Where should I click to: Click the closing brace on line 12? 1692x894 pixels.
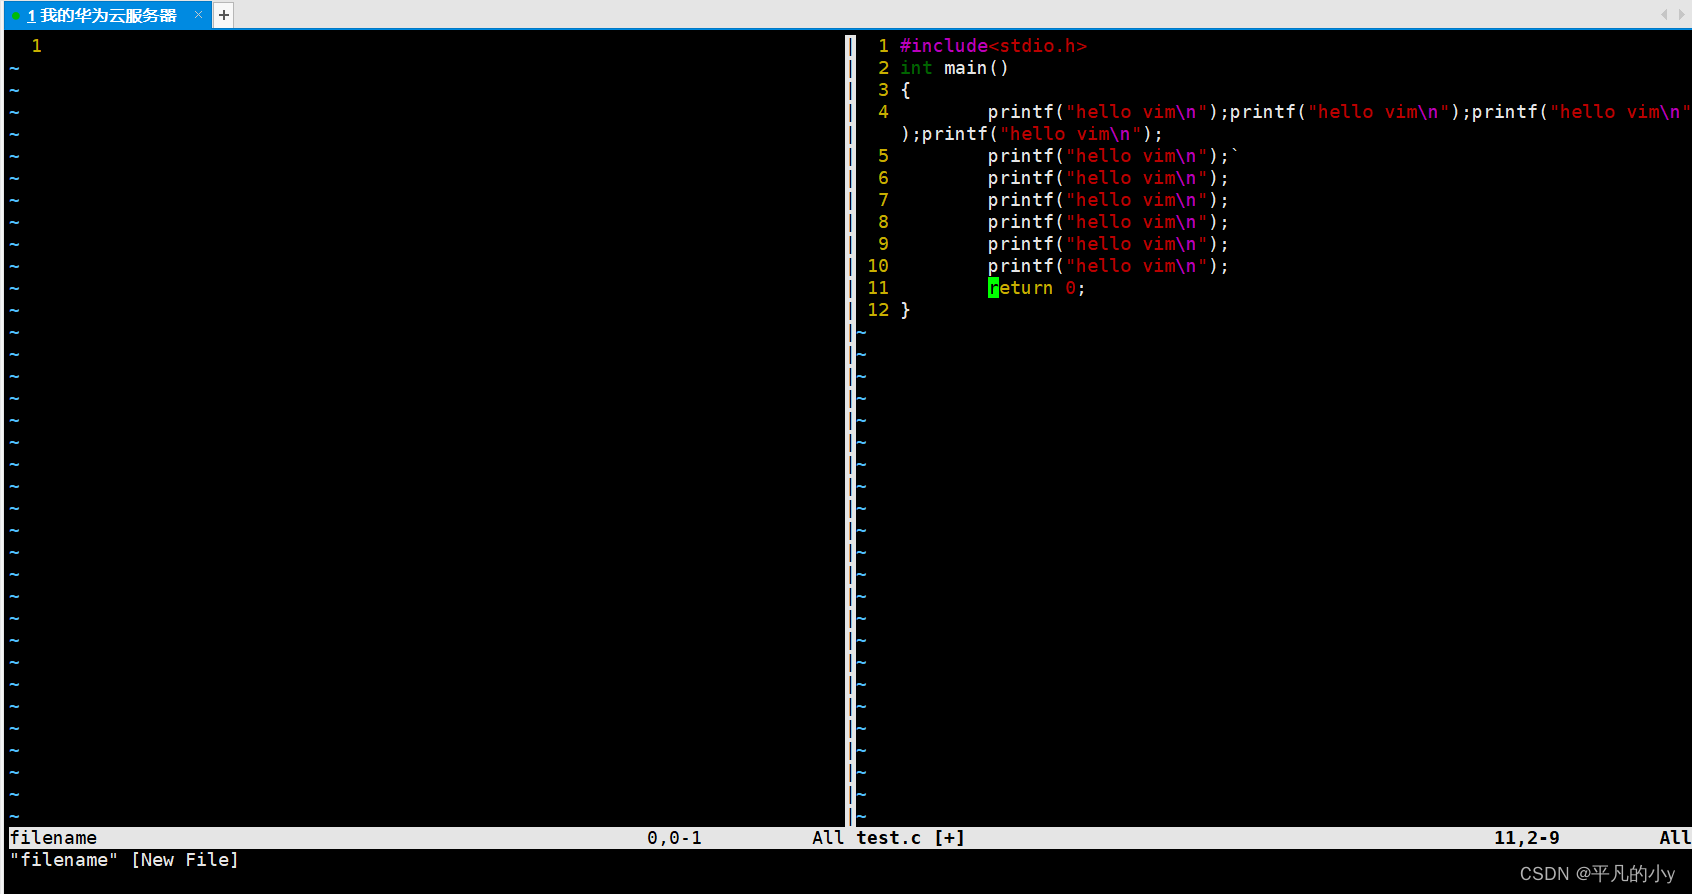[x=905, y=310]
